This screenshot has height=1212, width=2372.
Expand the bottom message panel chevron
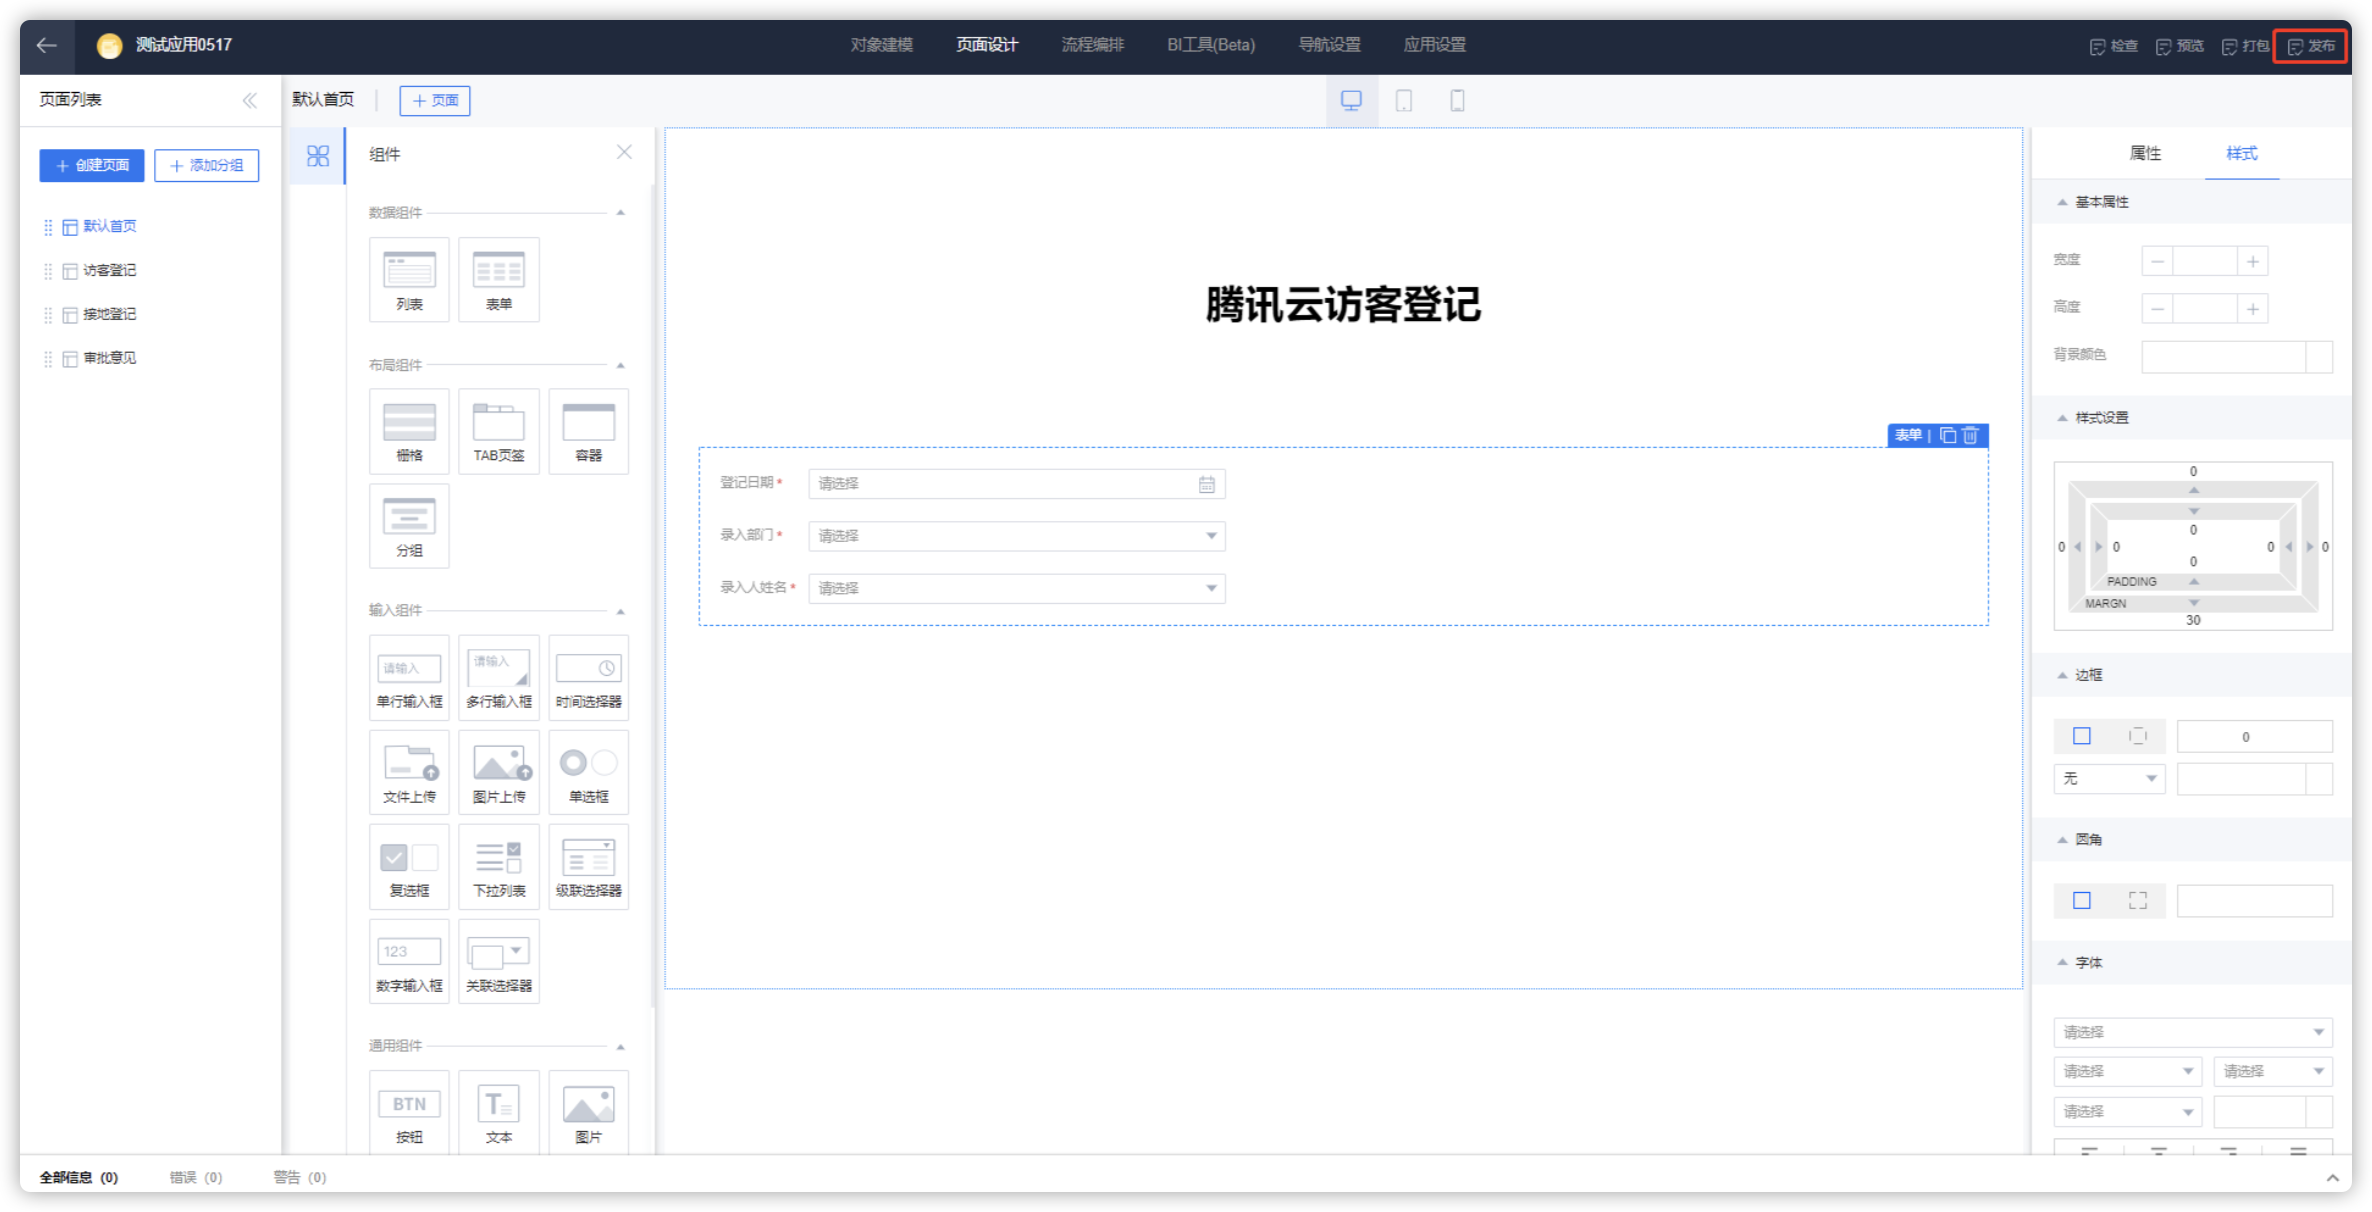click(2333, 1178)
